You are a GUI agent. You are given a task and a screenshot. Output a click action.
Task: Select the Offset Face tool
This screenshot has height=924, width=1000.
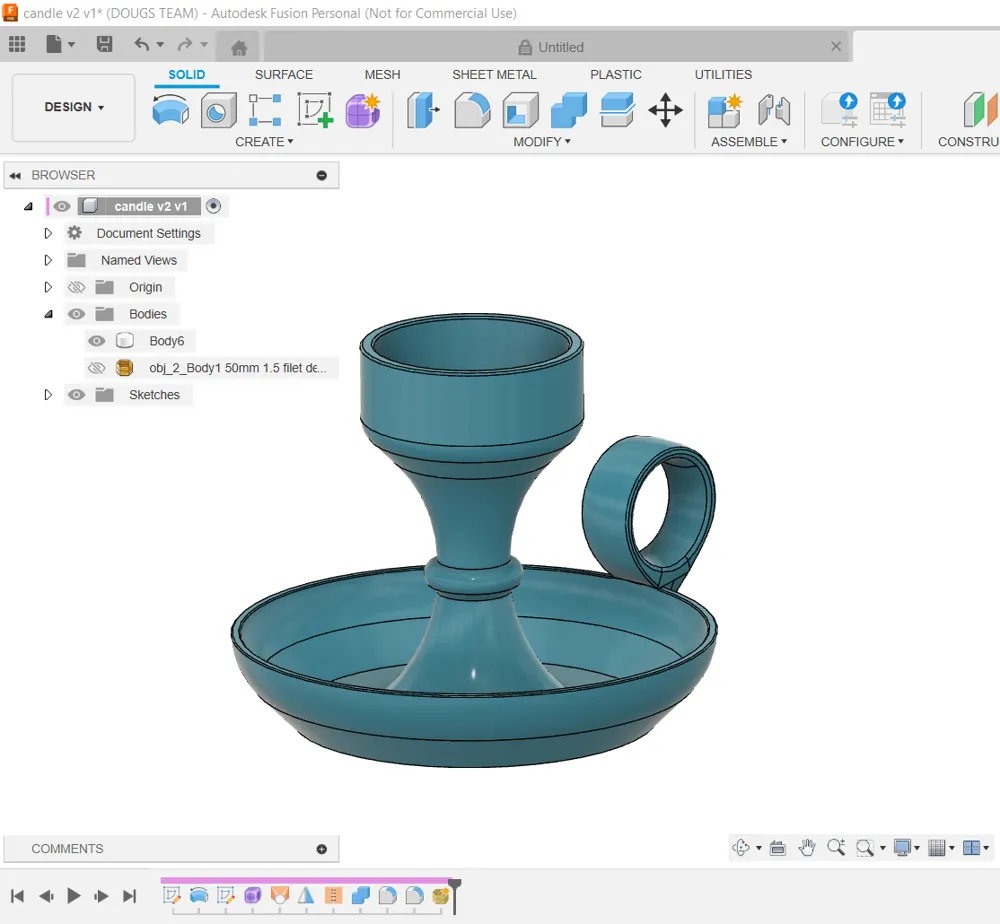[x=617, y=110]
